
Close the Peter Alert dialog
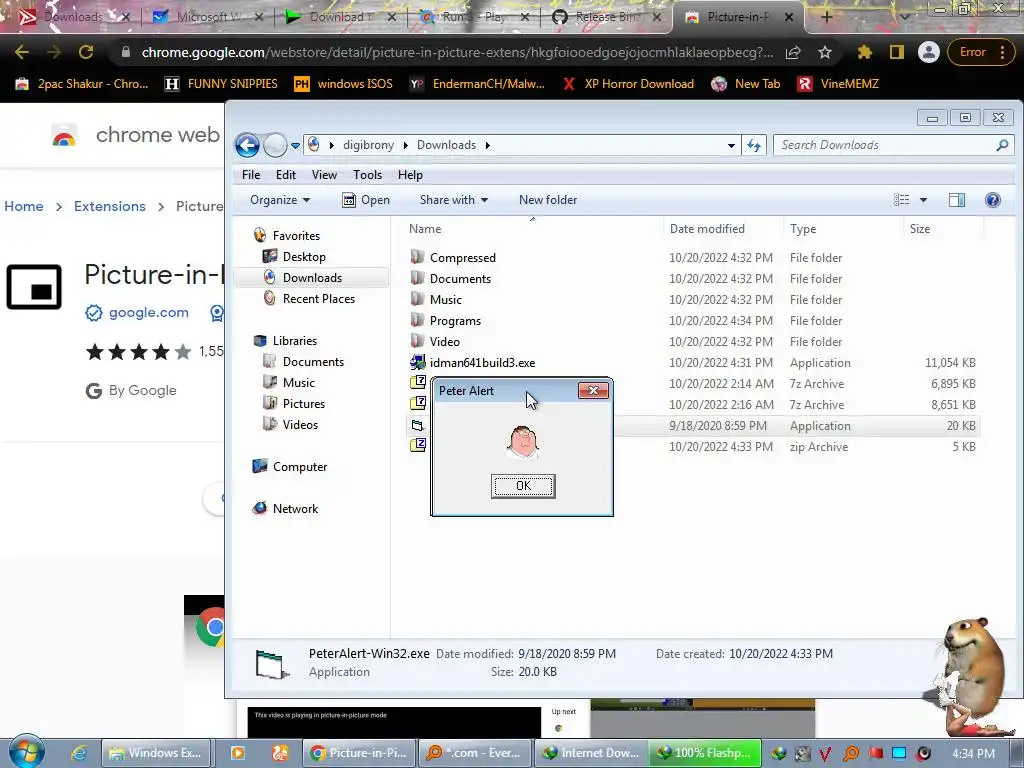593,391
